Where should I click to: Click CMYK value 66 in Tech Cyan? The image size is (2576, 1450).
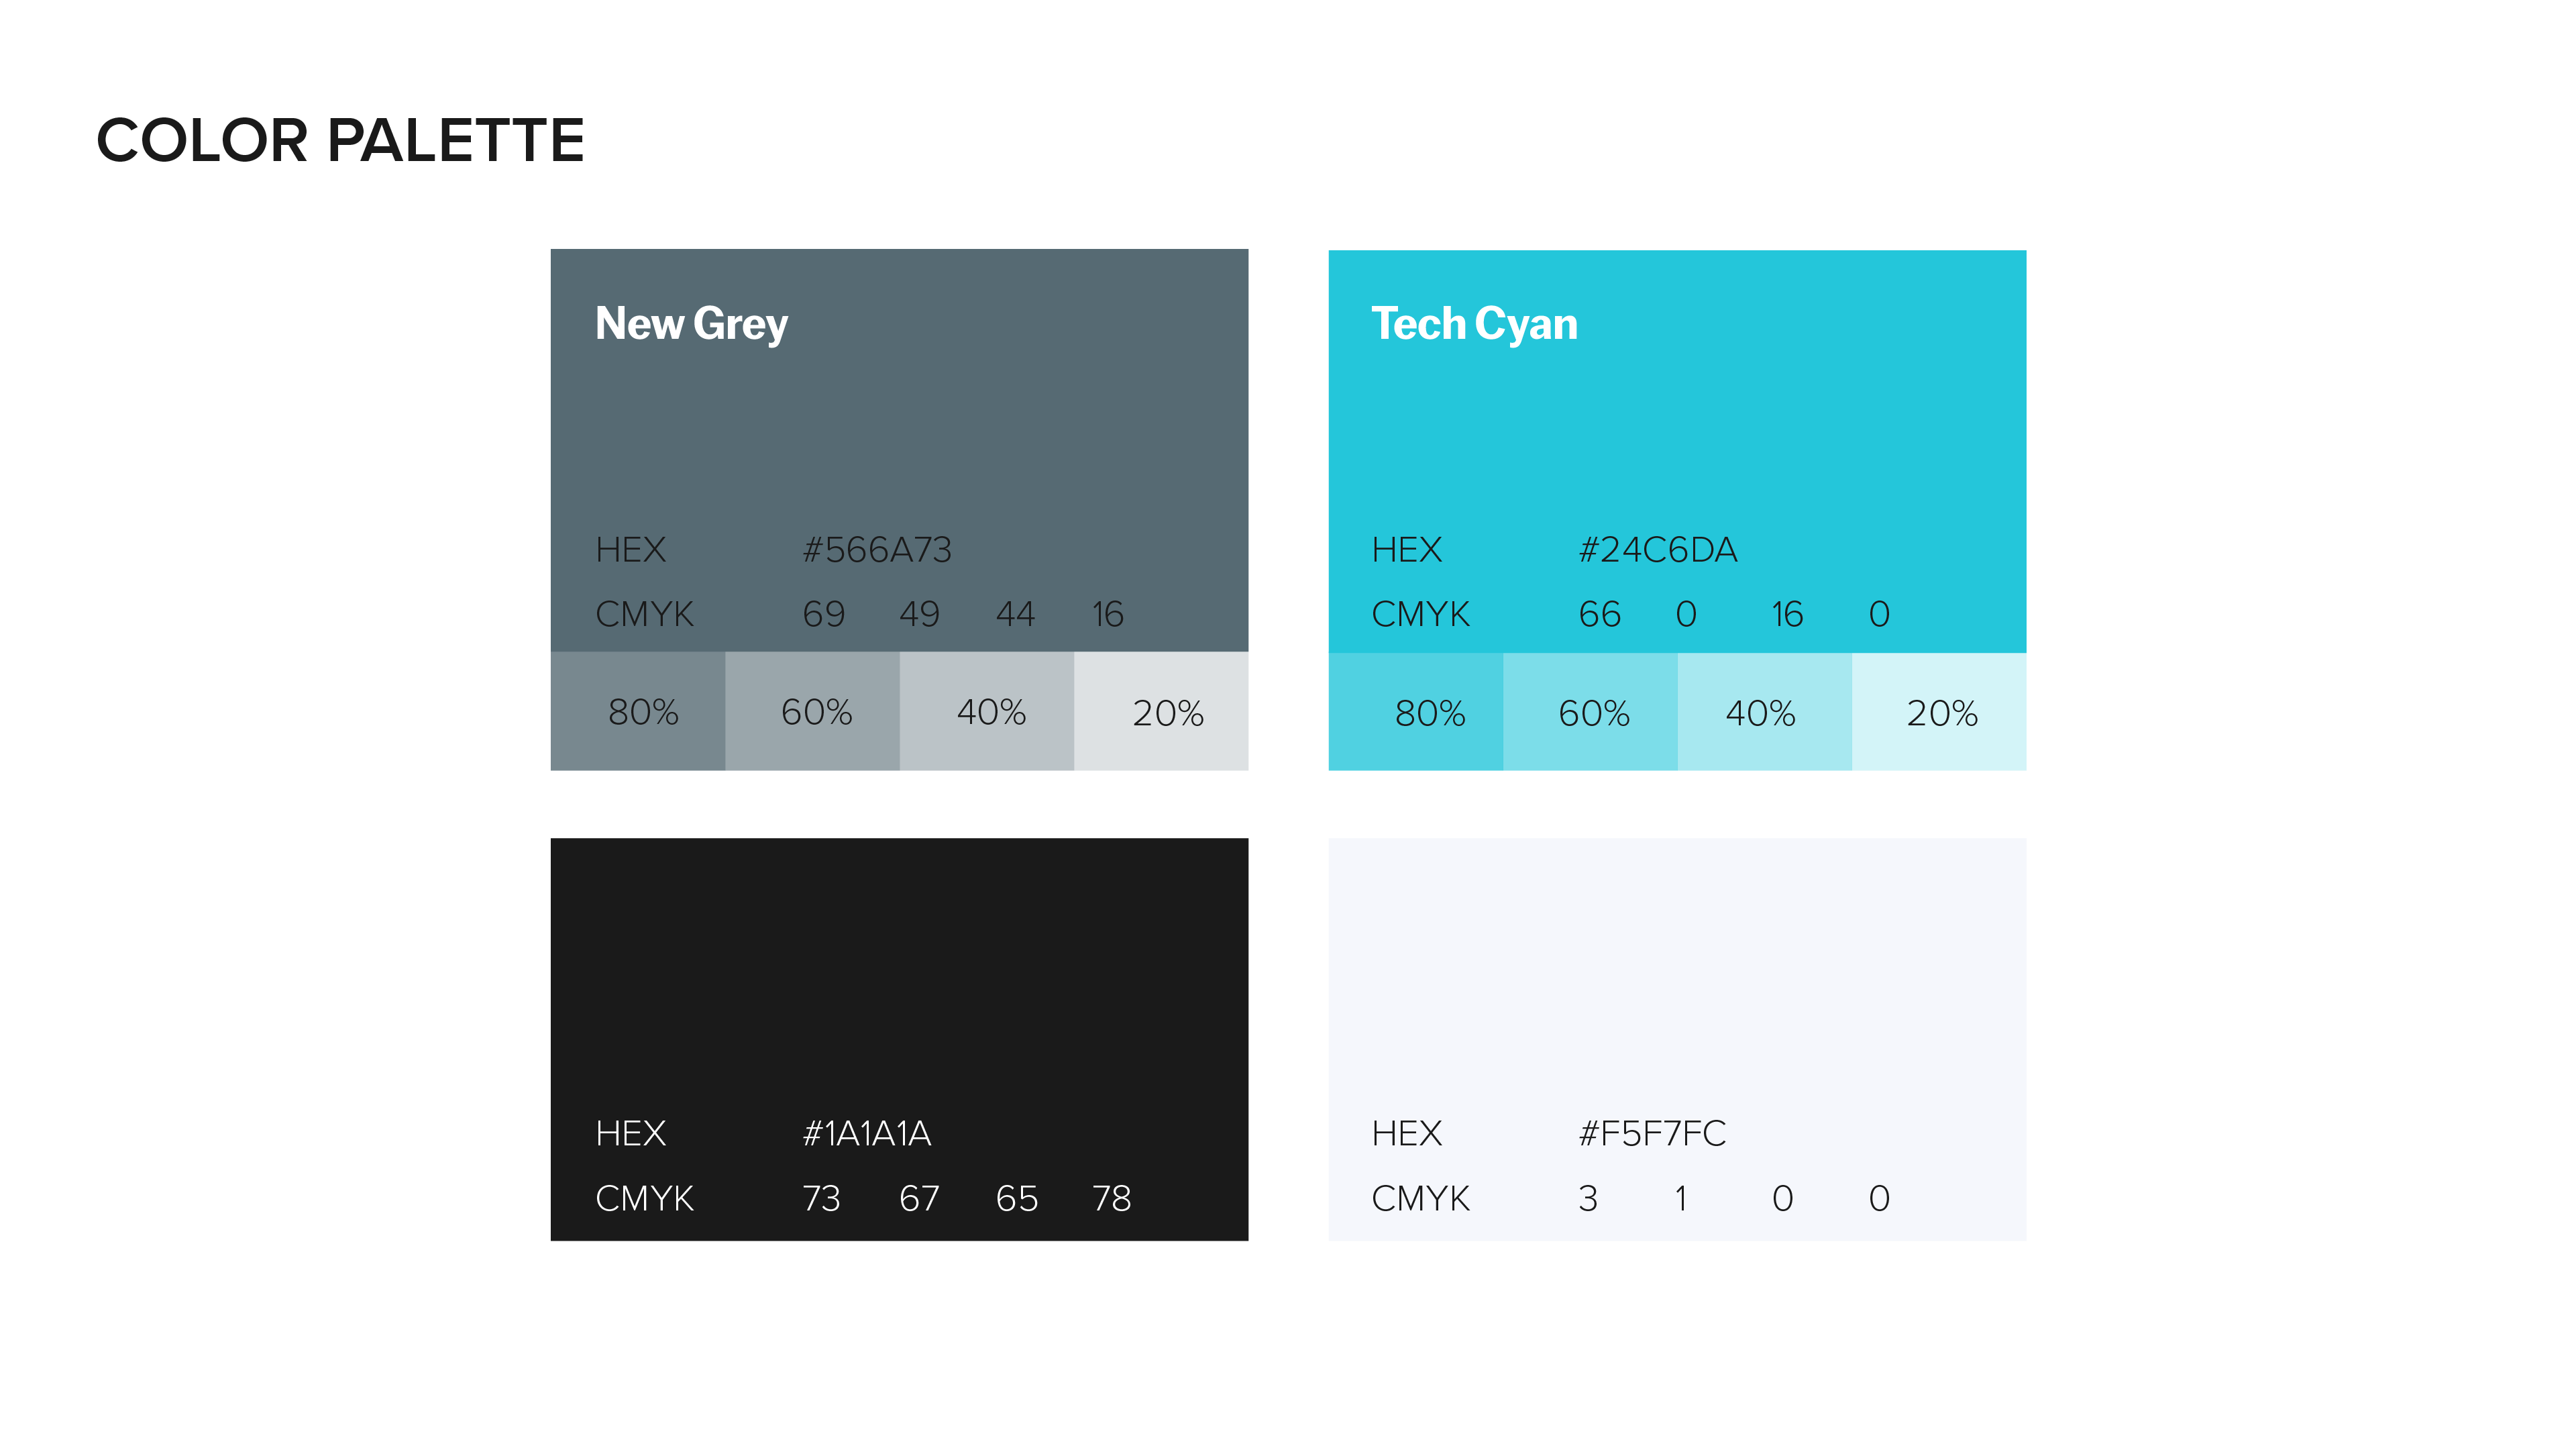point(1599,614)
